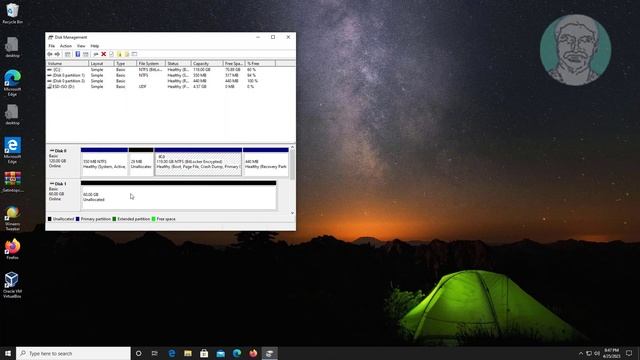Sort by the Capacity column header
640x360 pixels.
click(x=207, y=64)
